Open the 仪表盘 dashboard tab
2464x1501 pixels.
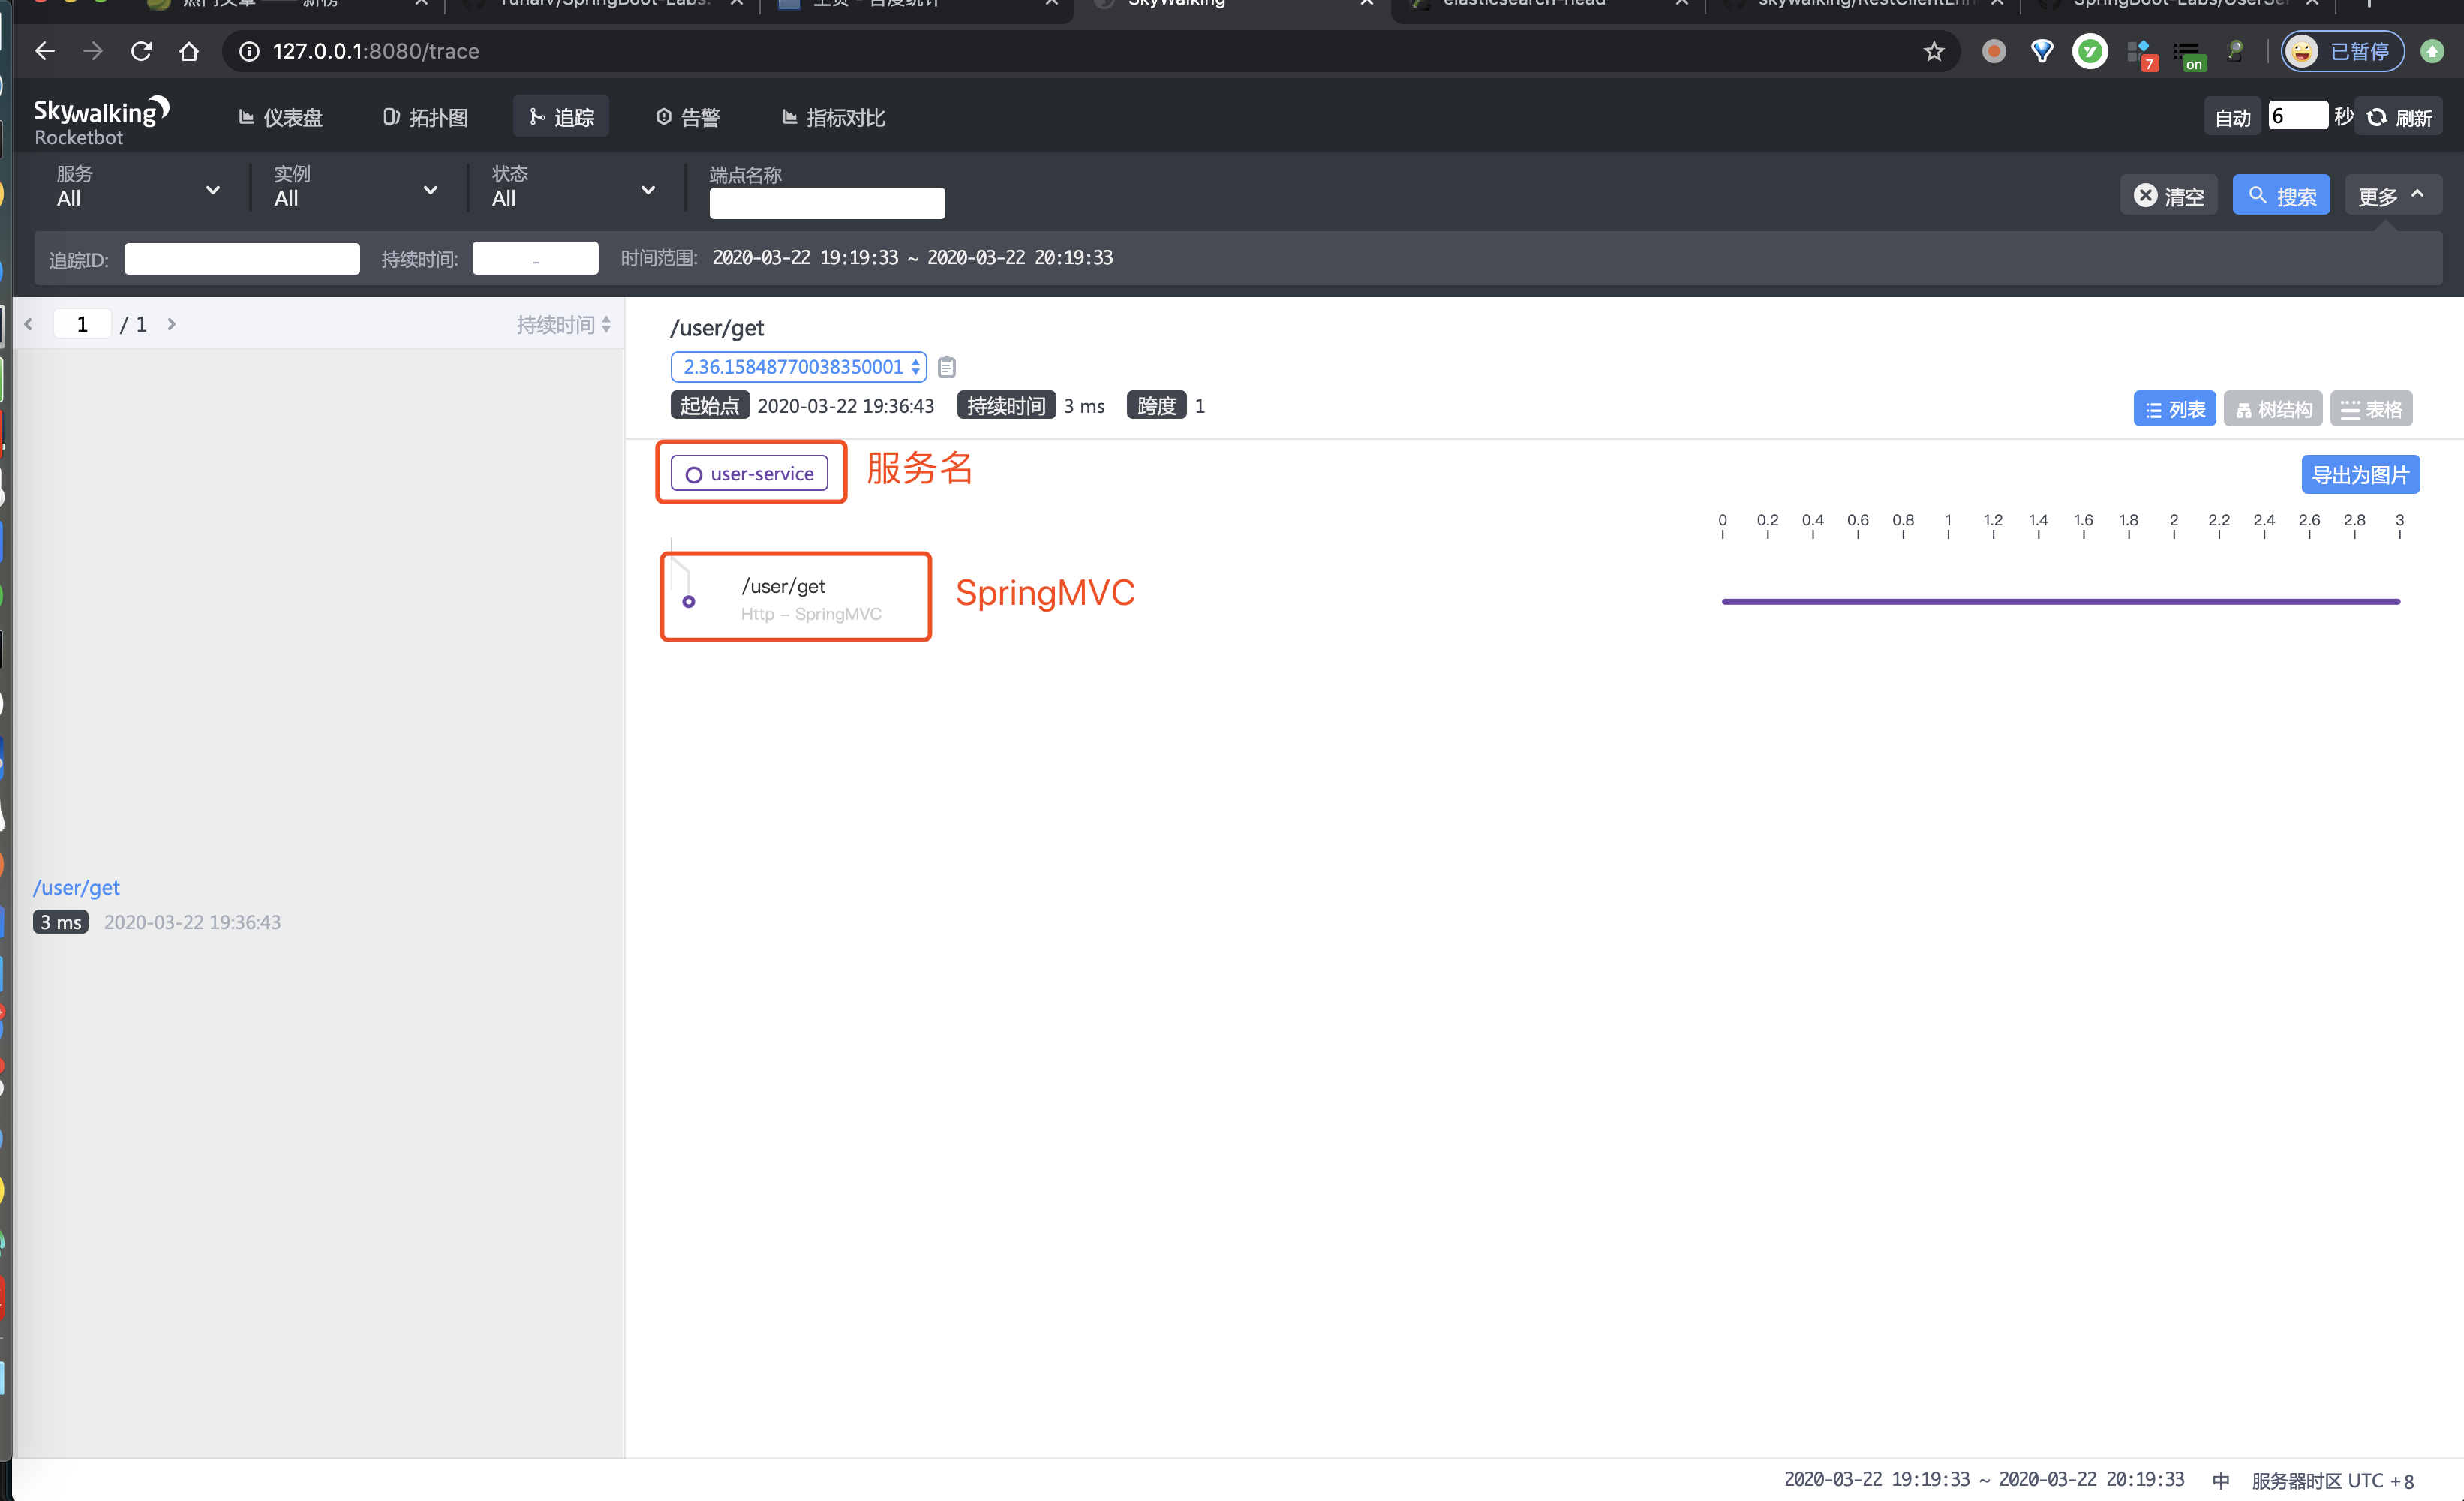click(280, 118)
